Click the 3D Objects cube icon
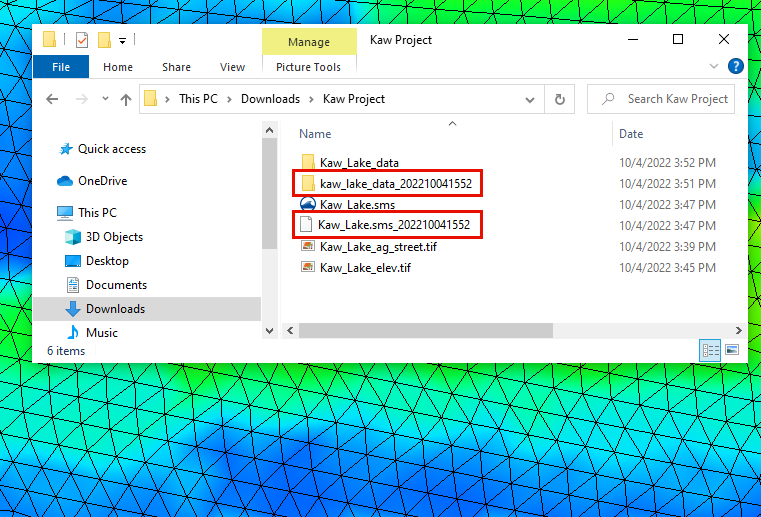Viewport: 761px width, 517px height. coord(73,237)
